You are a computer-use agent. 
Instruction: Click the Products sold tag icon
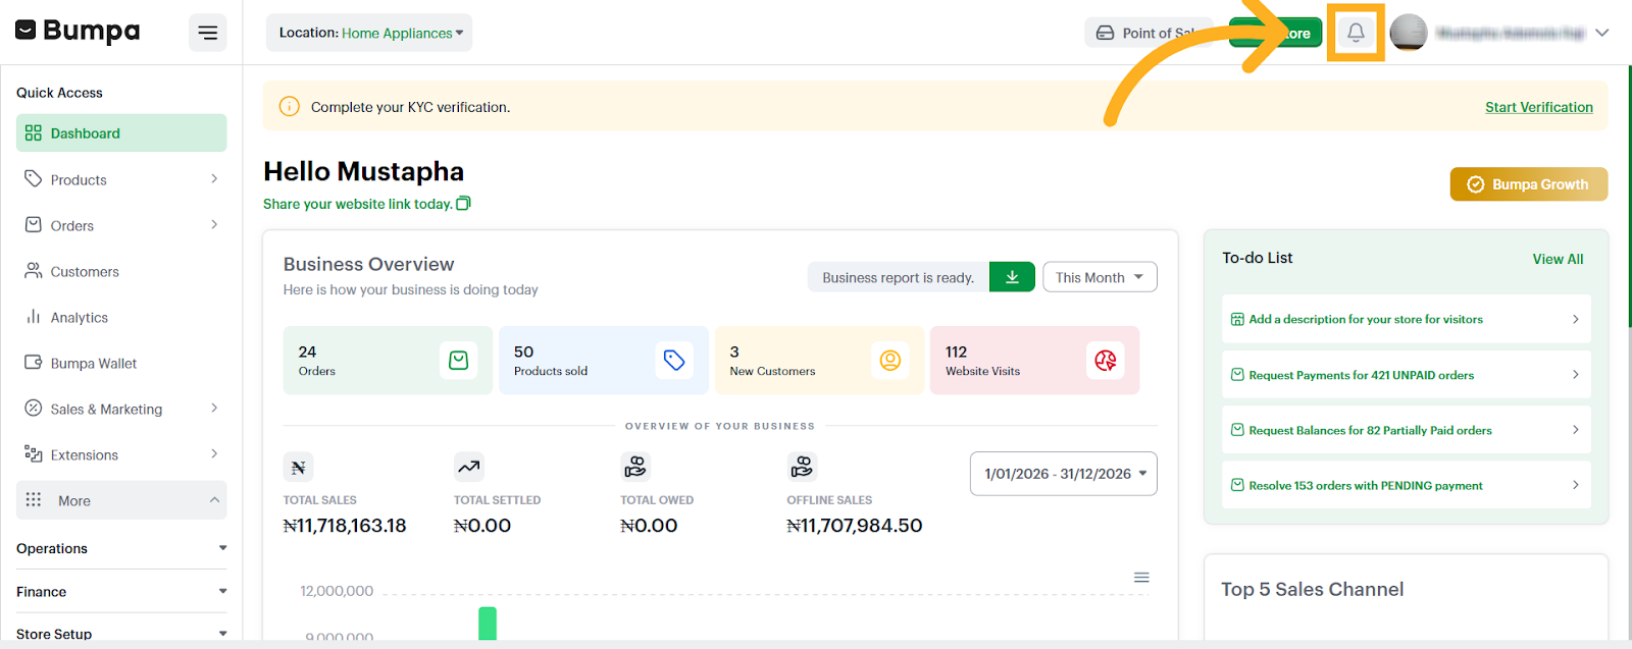[674, 360]
